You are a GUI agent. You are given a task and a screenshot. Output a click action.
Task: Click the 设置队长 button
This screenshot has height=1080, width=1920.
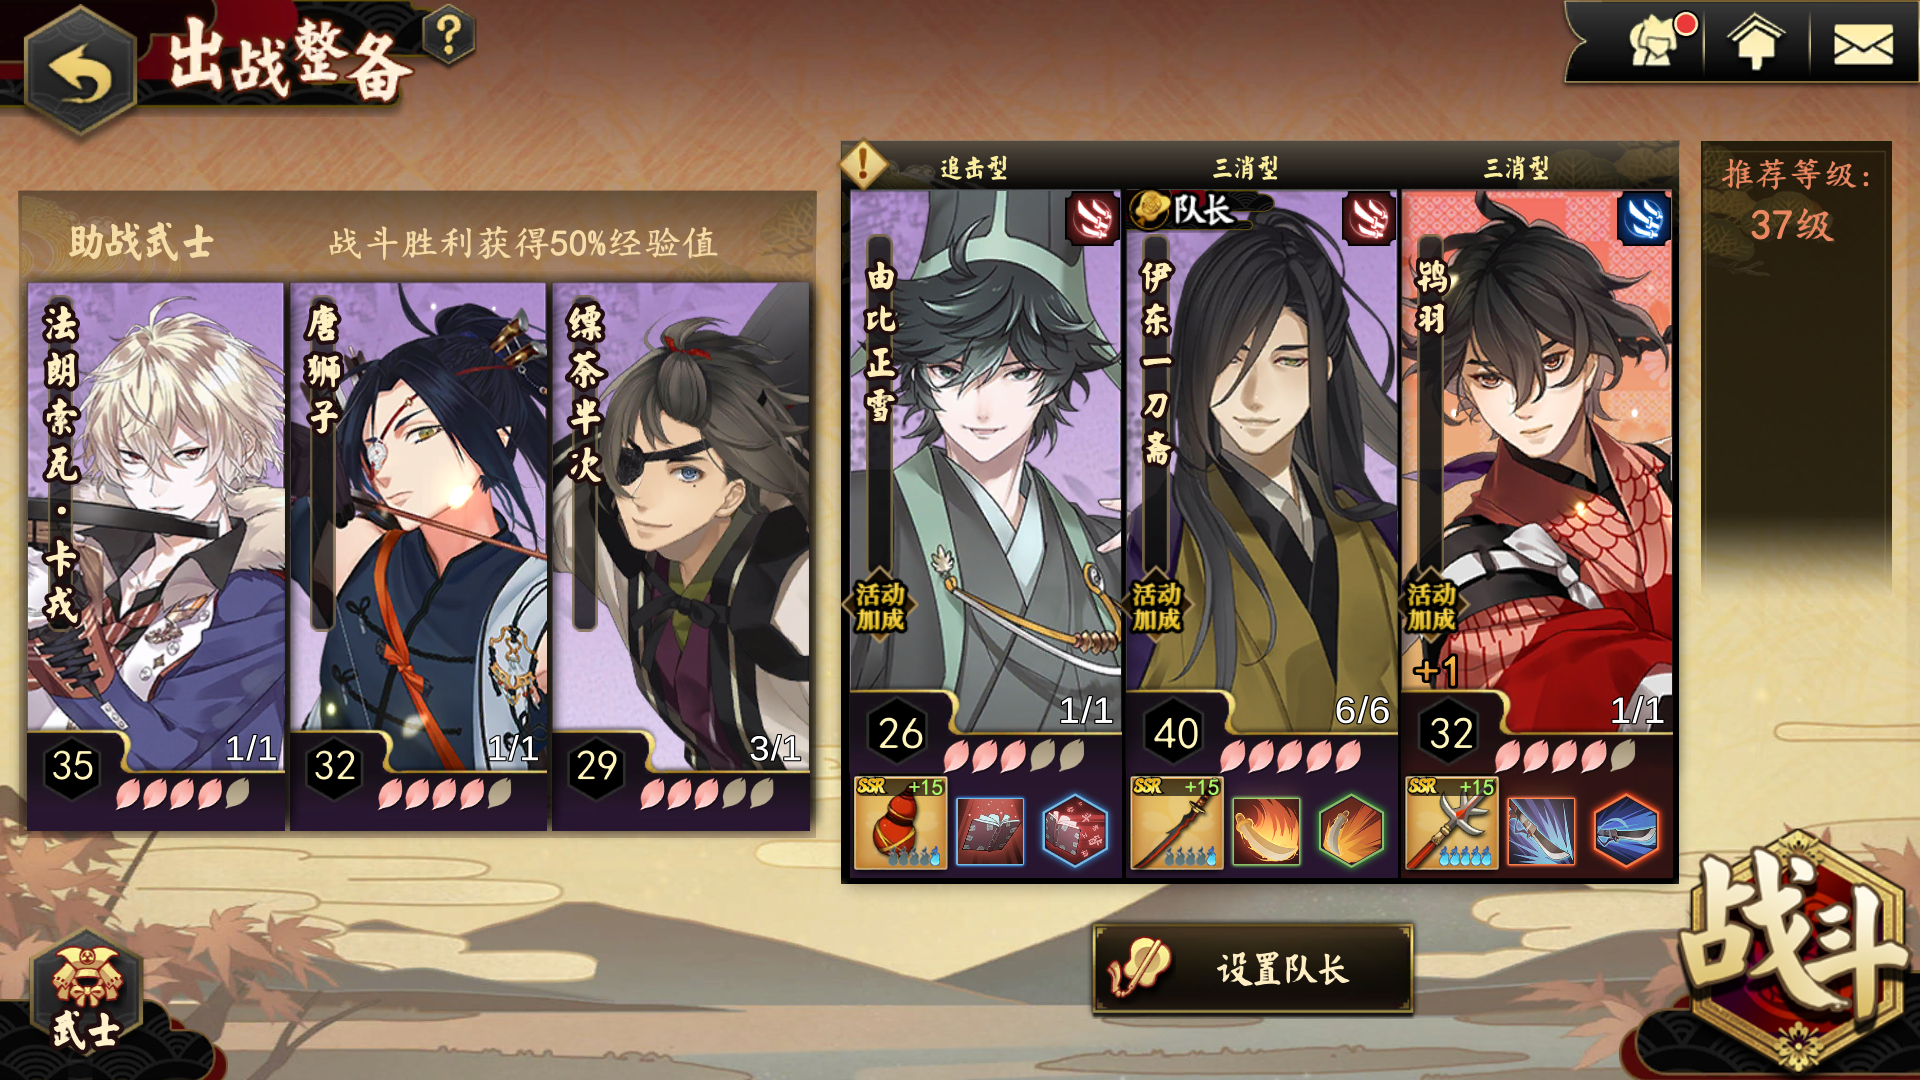click(1253, 969)
